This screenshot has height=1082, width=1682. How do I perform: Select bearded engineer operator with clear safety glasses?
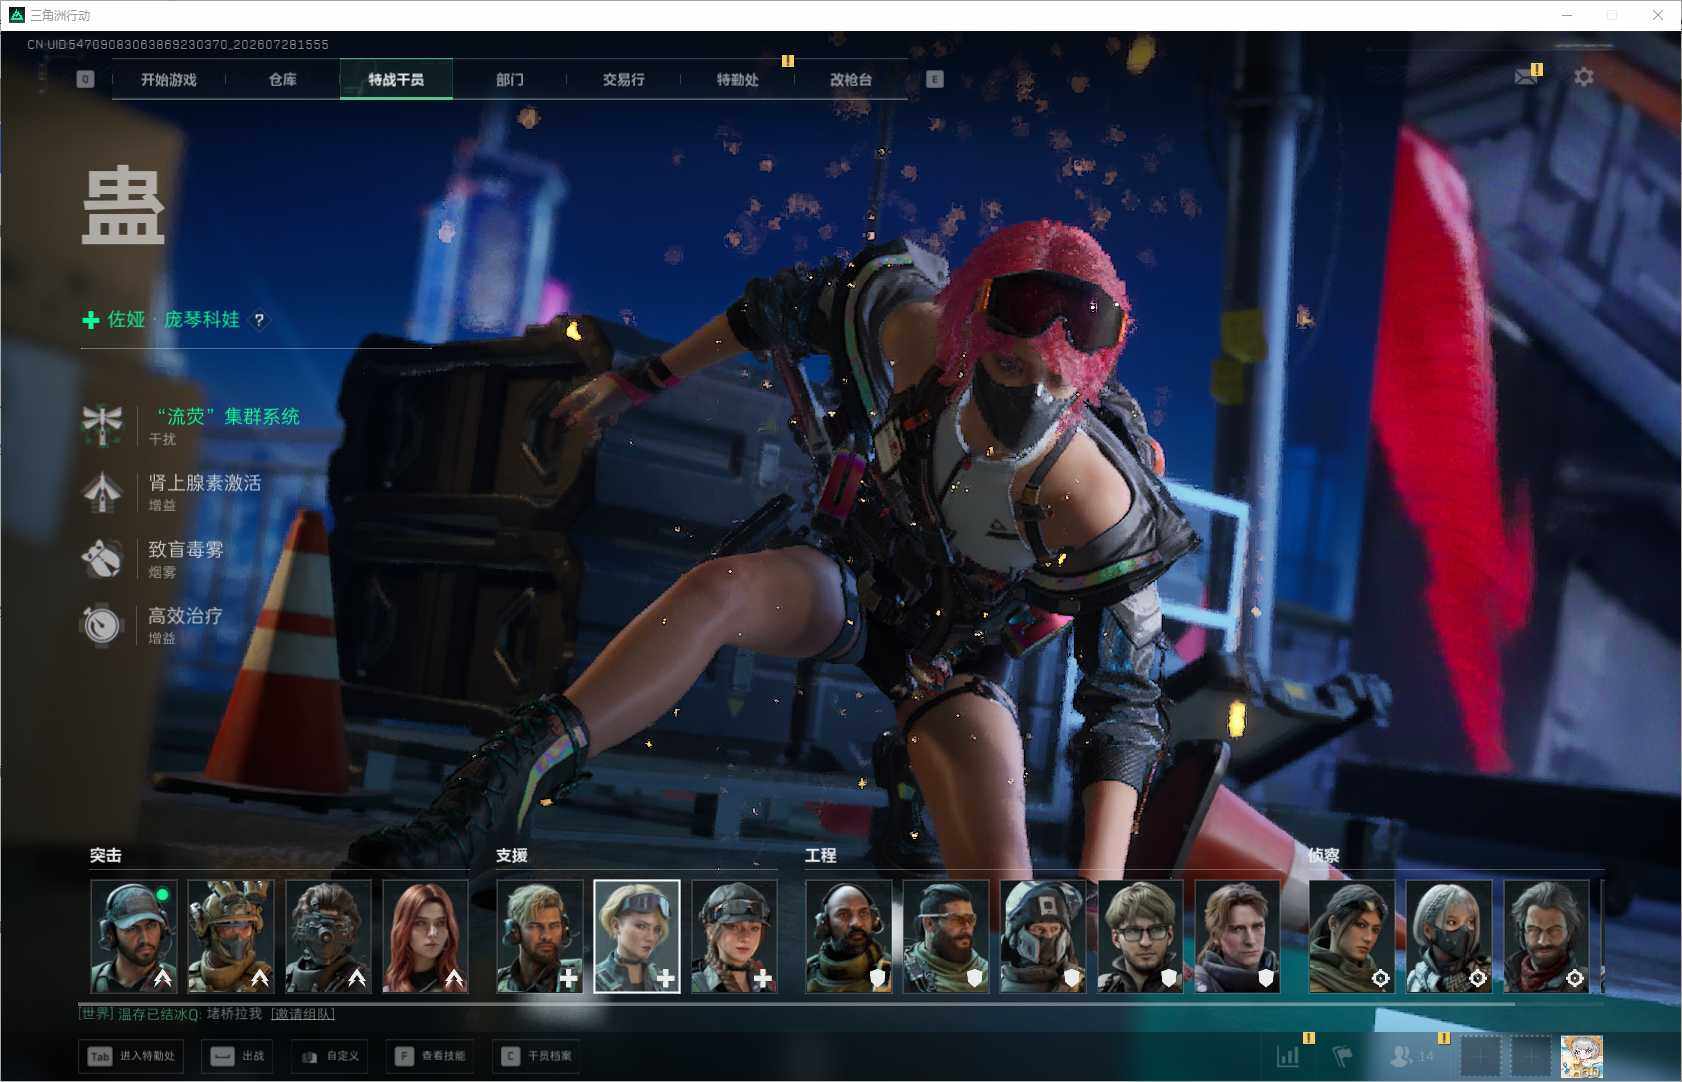click(946, 936)
